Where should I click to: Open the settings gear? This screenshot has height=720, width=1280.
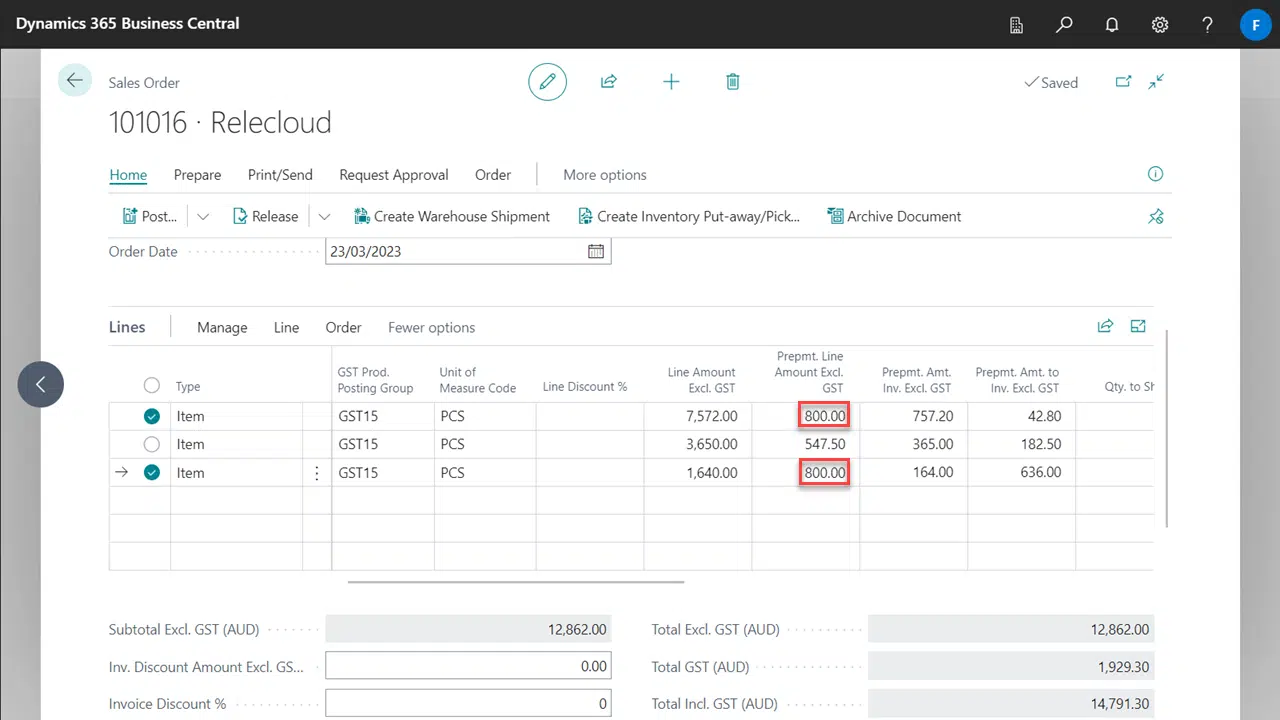1160,24
